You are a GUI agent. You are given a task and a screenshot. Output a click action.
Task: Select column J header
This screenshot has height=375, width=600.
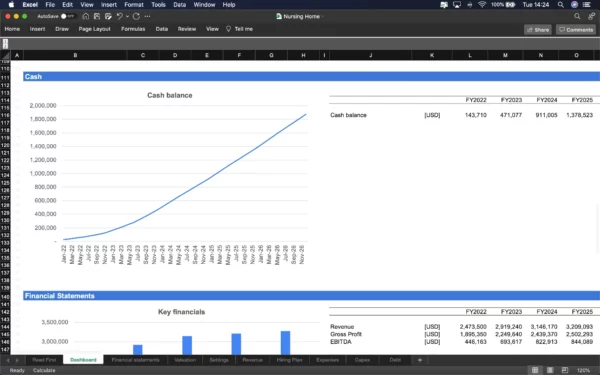[370, 55]
